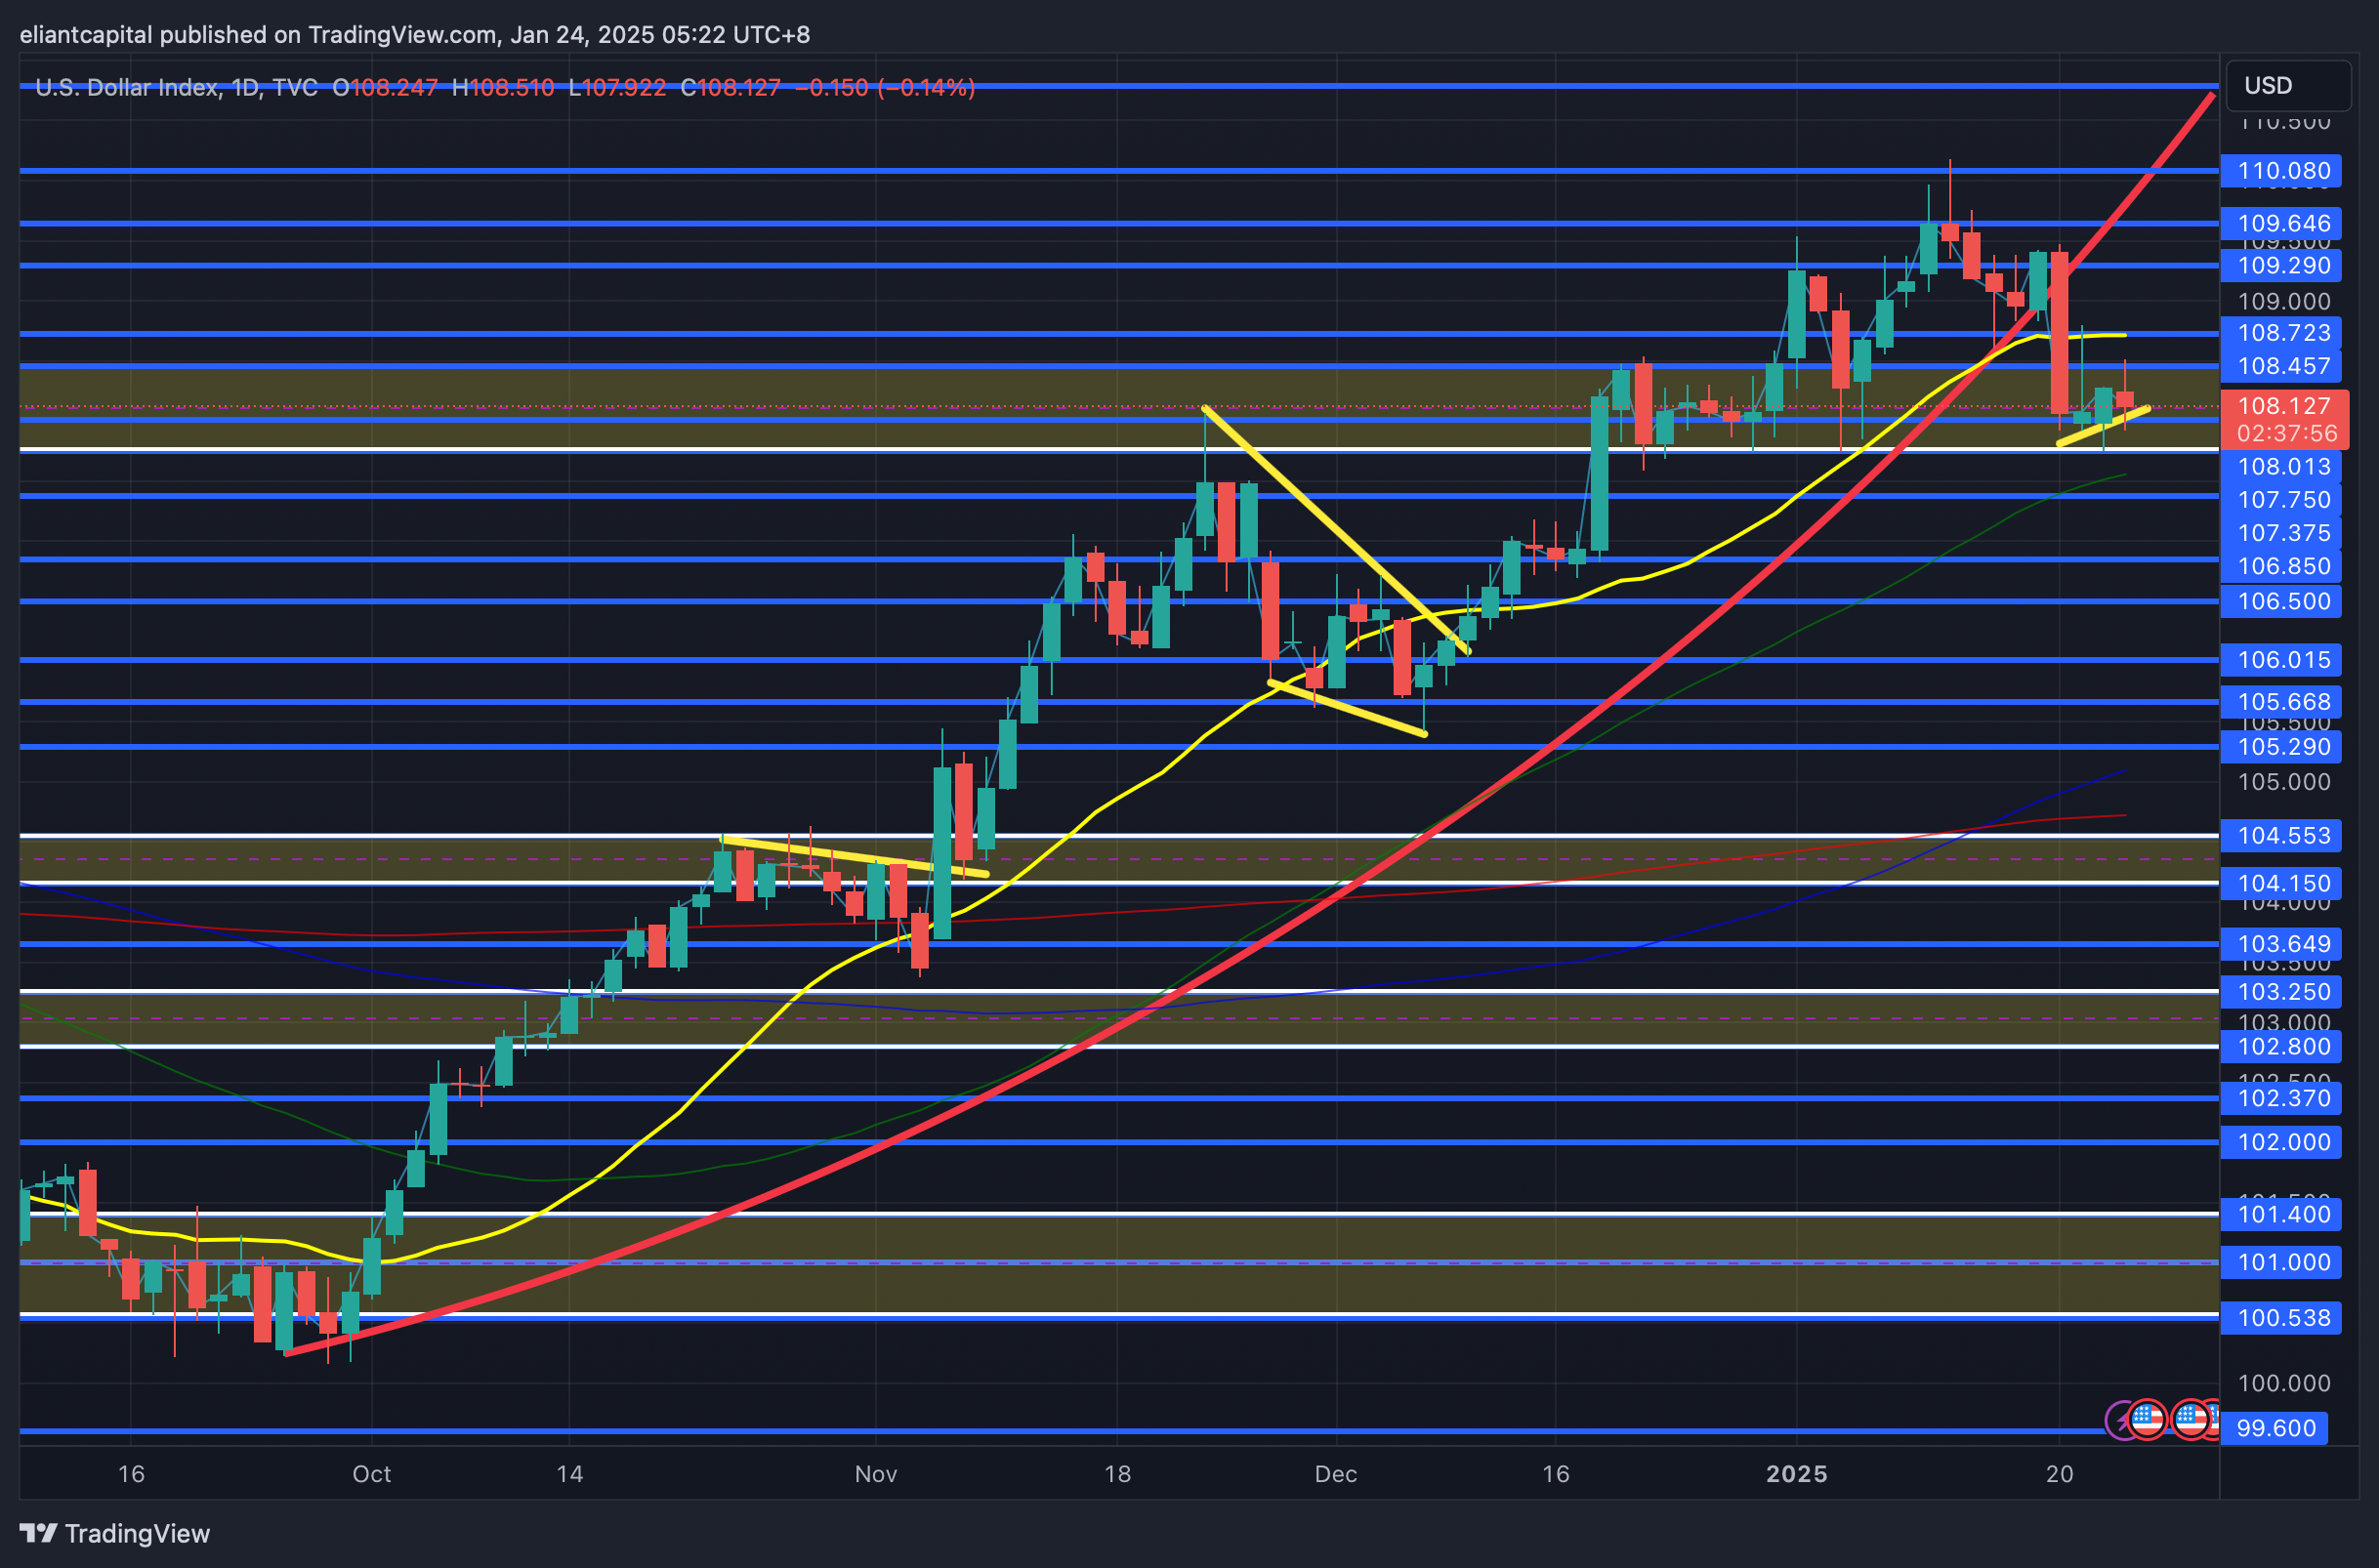2379x1568 pixels.
Task: Click the TradingView logo at bottom left
Action: tap(115, 1533)
